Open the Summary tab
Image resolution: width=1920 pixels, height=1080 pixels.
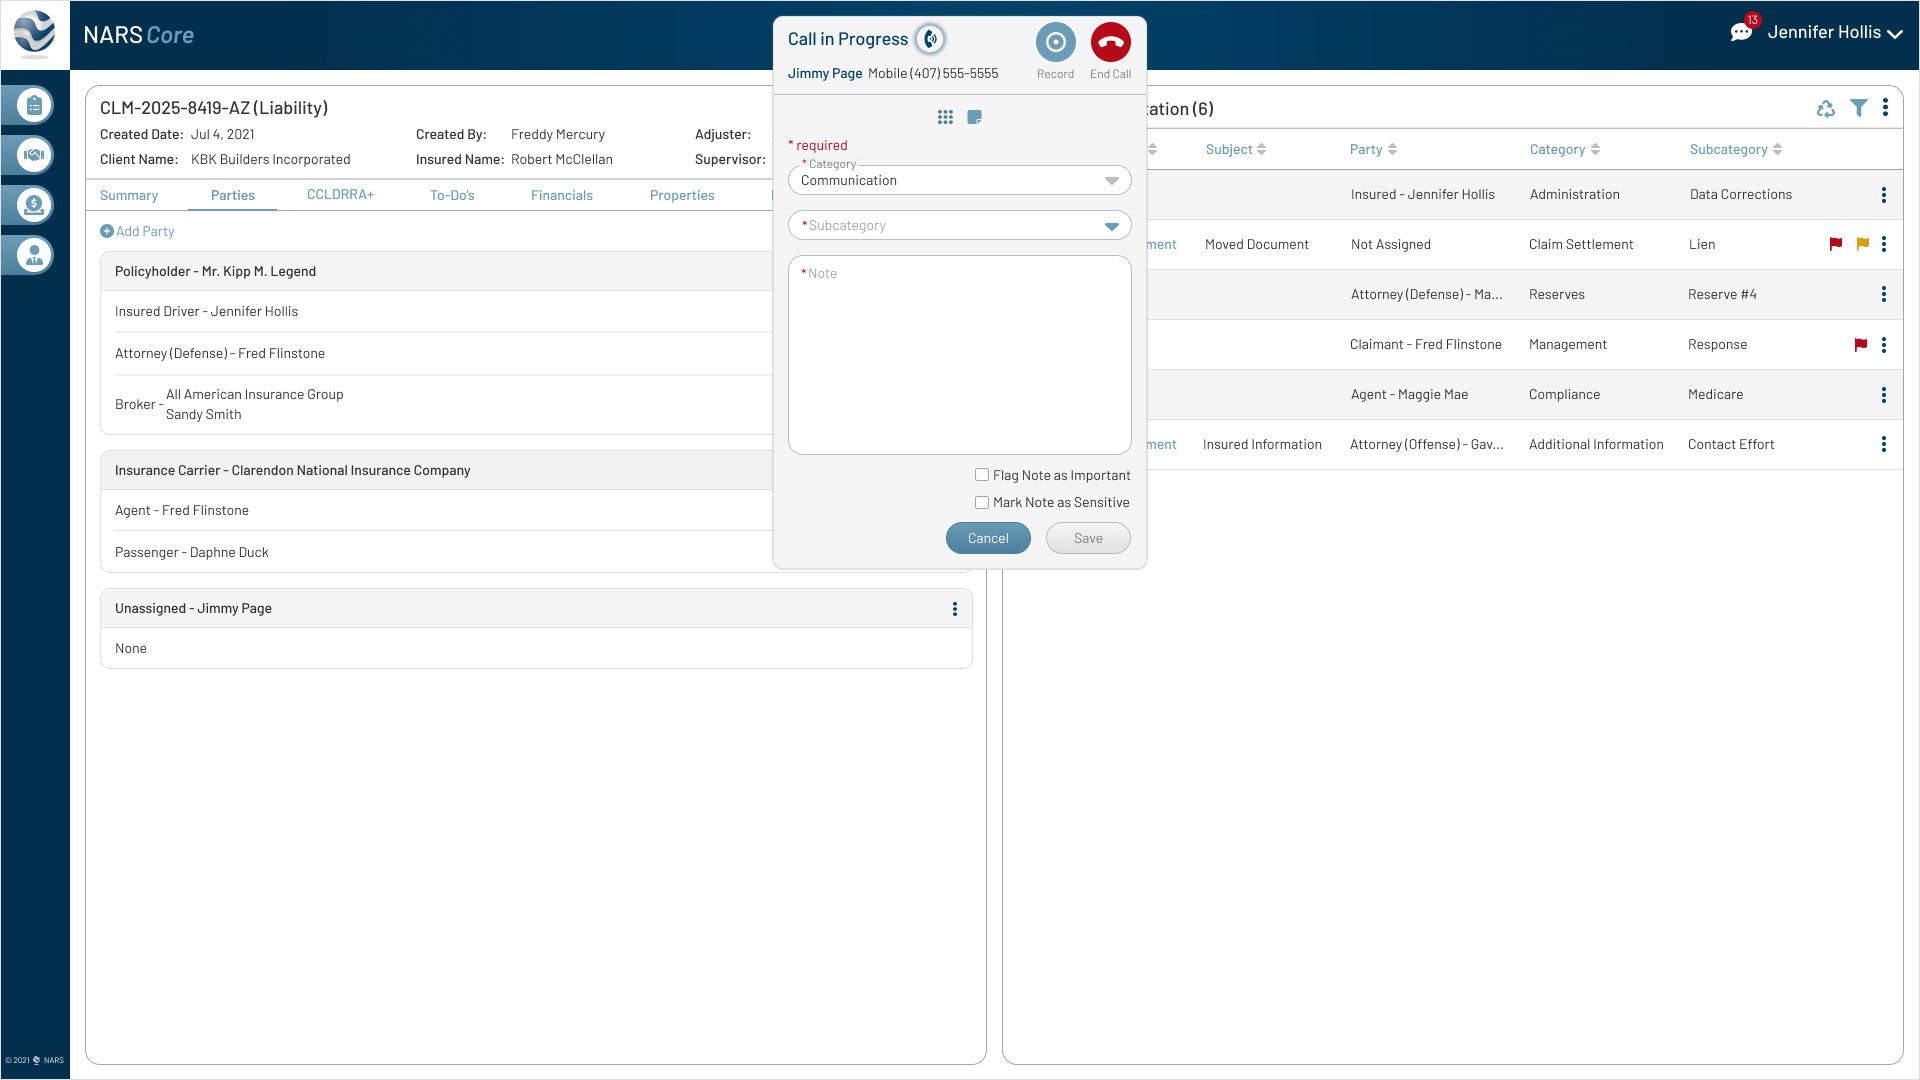coord(128,195)
